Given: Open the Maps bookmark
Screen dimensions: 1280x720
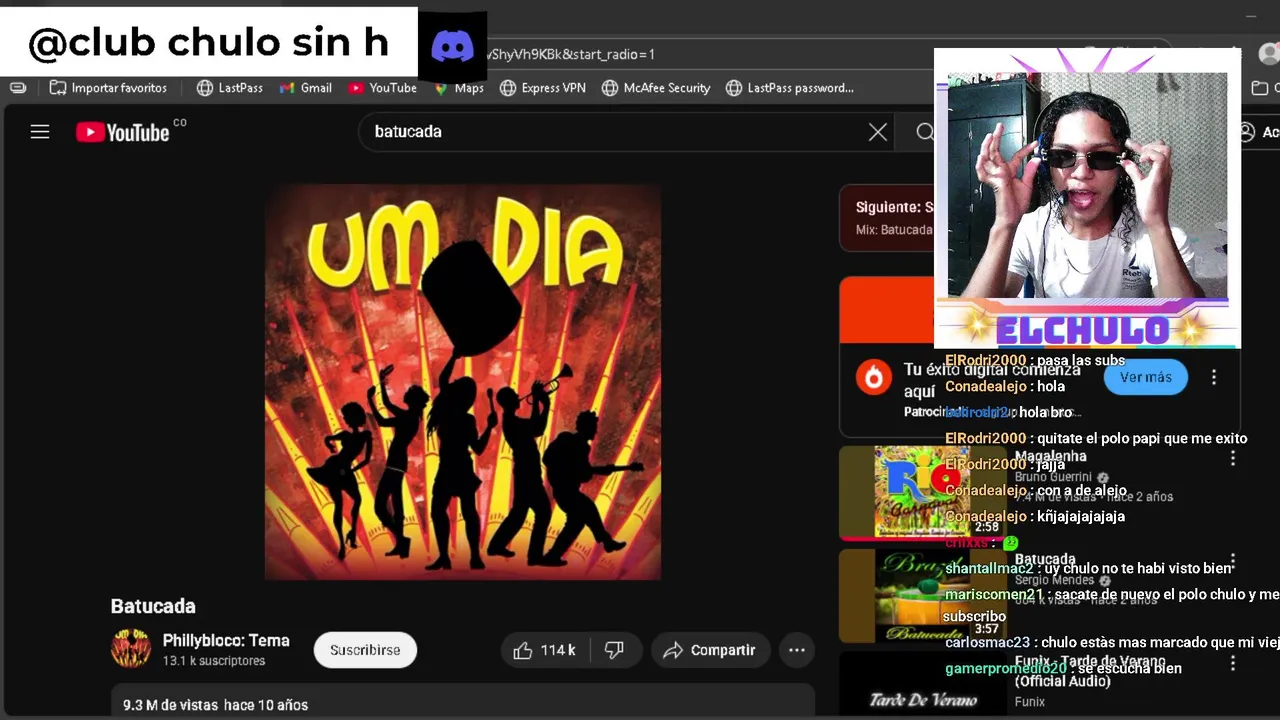Looking at the screenshot, I should (x=459, y=88).
